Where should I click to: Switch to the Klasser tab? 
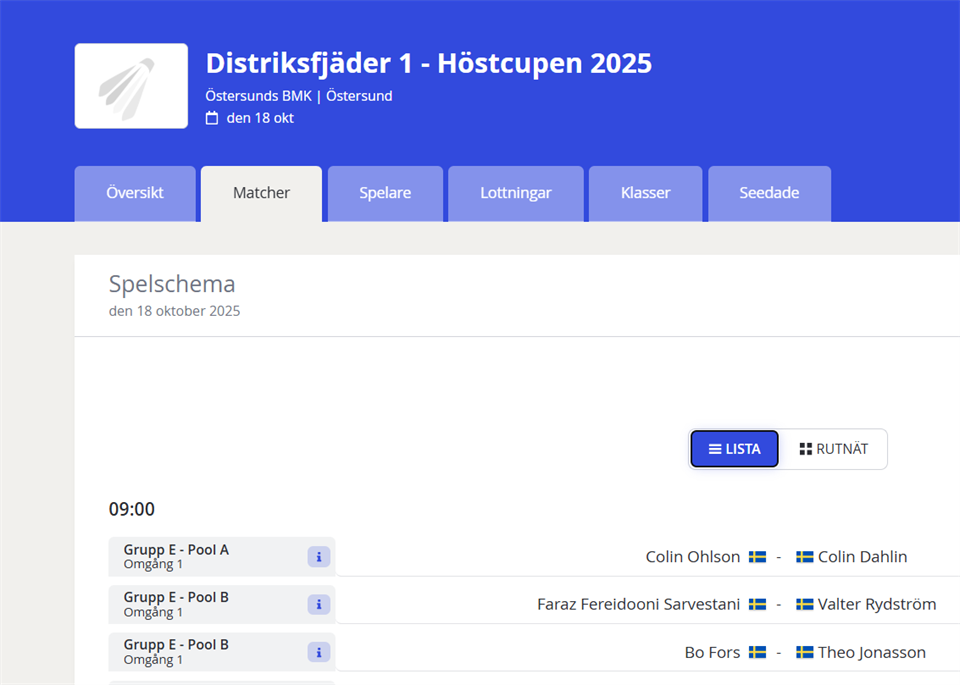coord(645,193)
